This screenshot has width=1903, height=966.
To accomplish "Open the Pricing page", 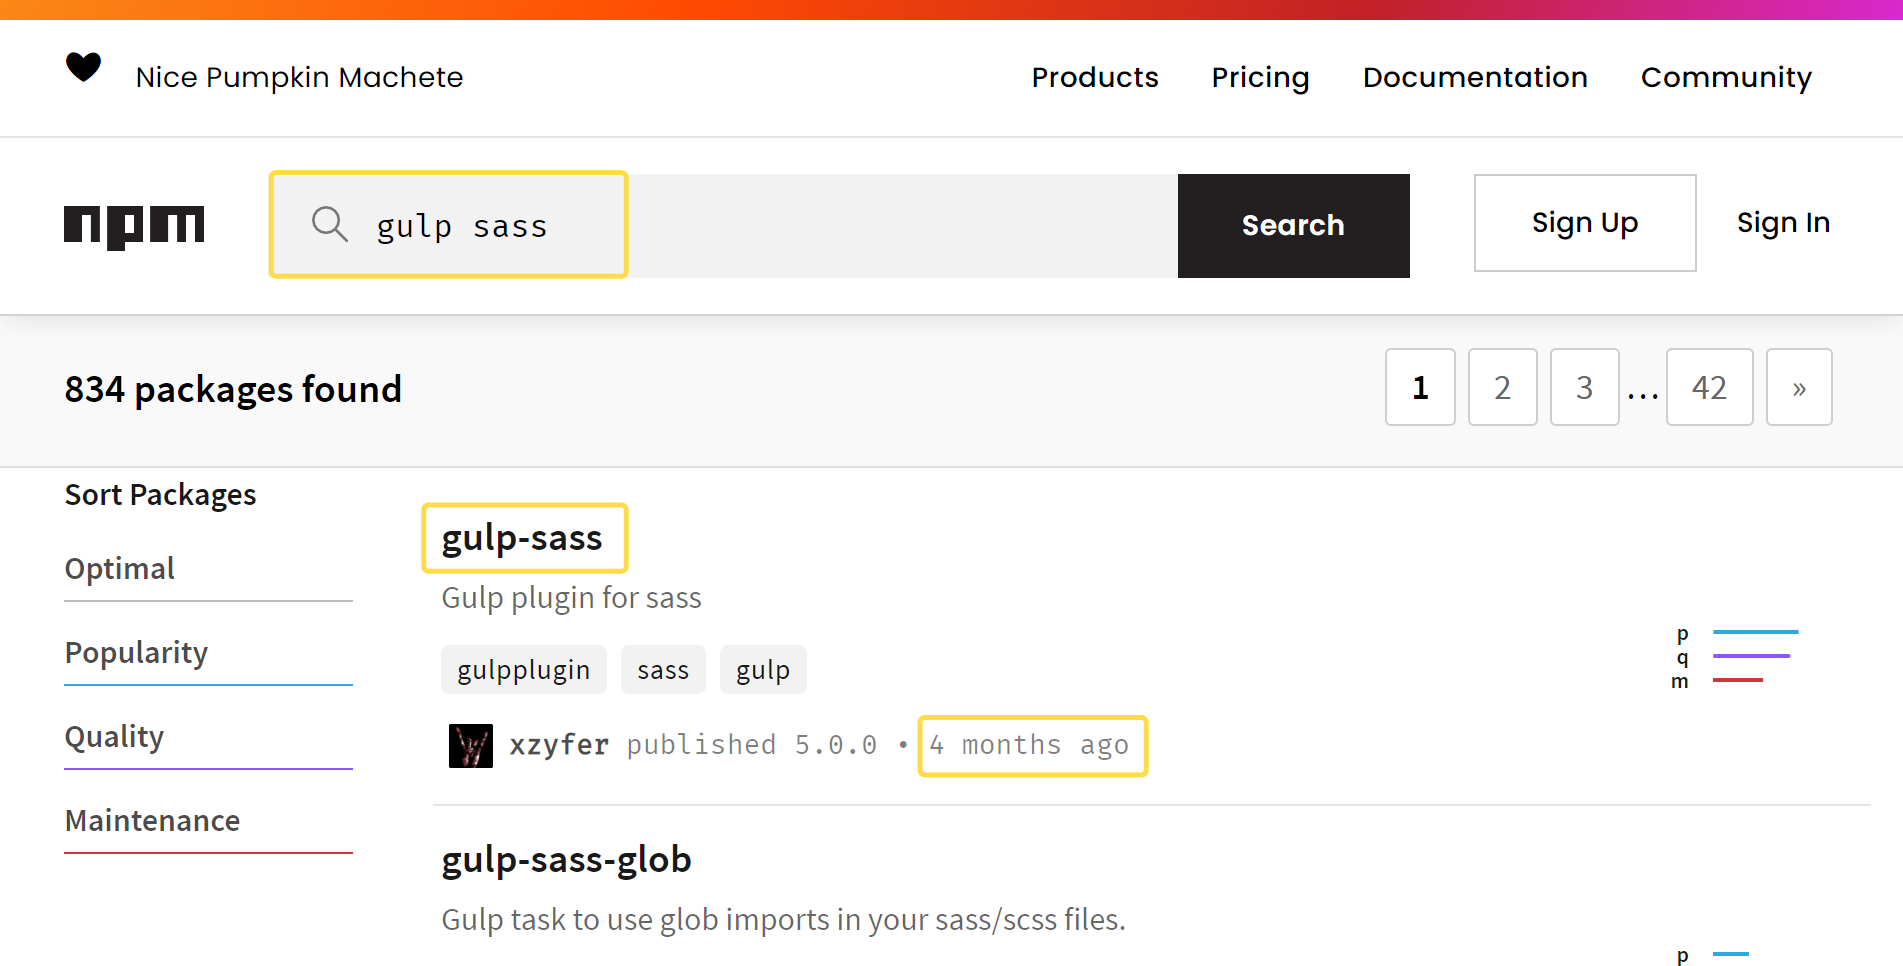I will pyautogui.click(x=1260, y=78).
